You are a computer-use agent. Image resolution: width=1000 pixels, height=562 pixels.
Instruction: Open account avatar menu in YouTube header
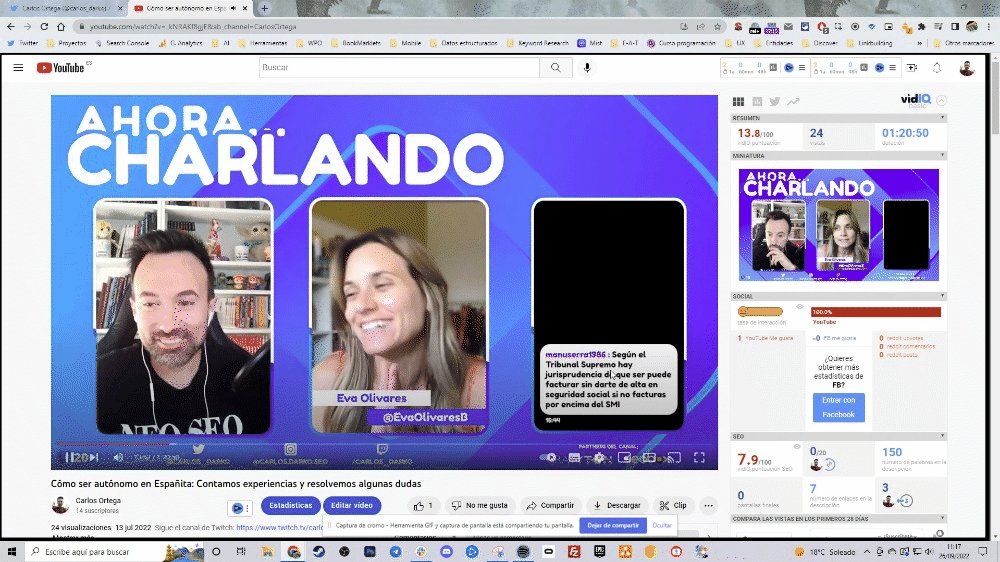tap(967, 68)
